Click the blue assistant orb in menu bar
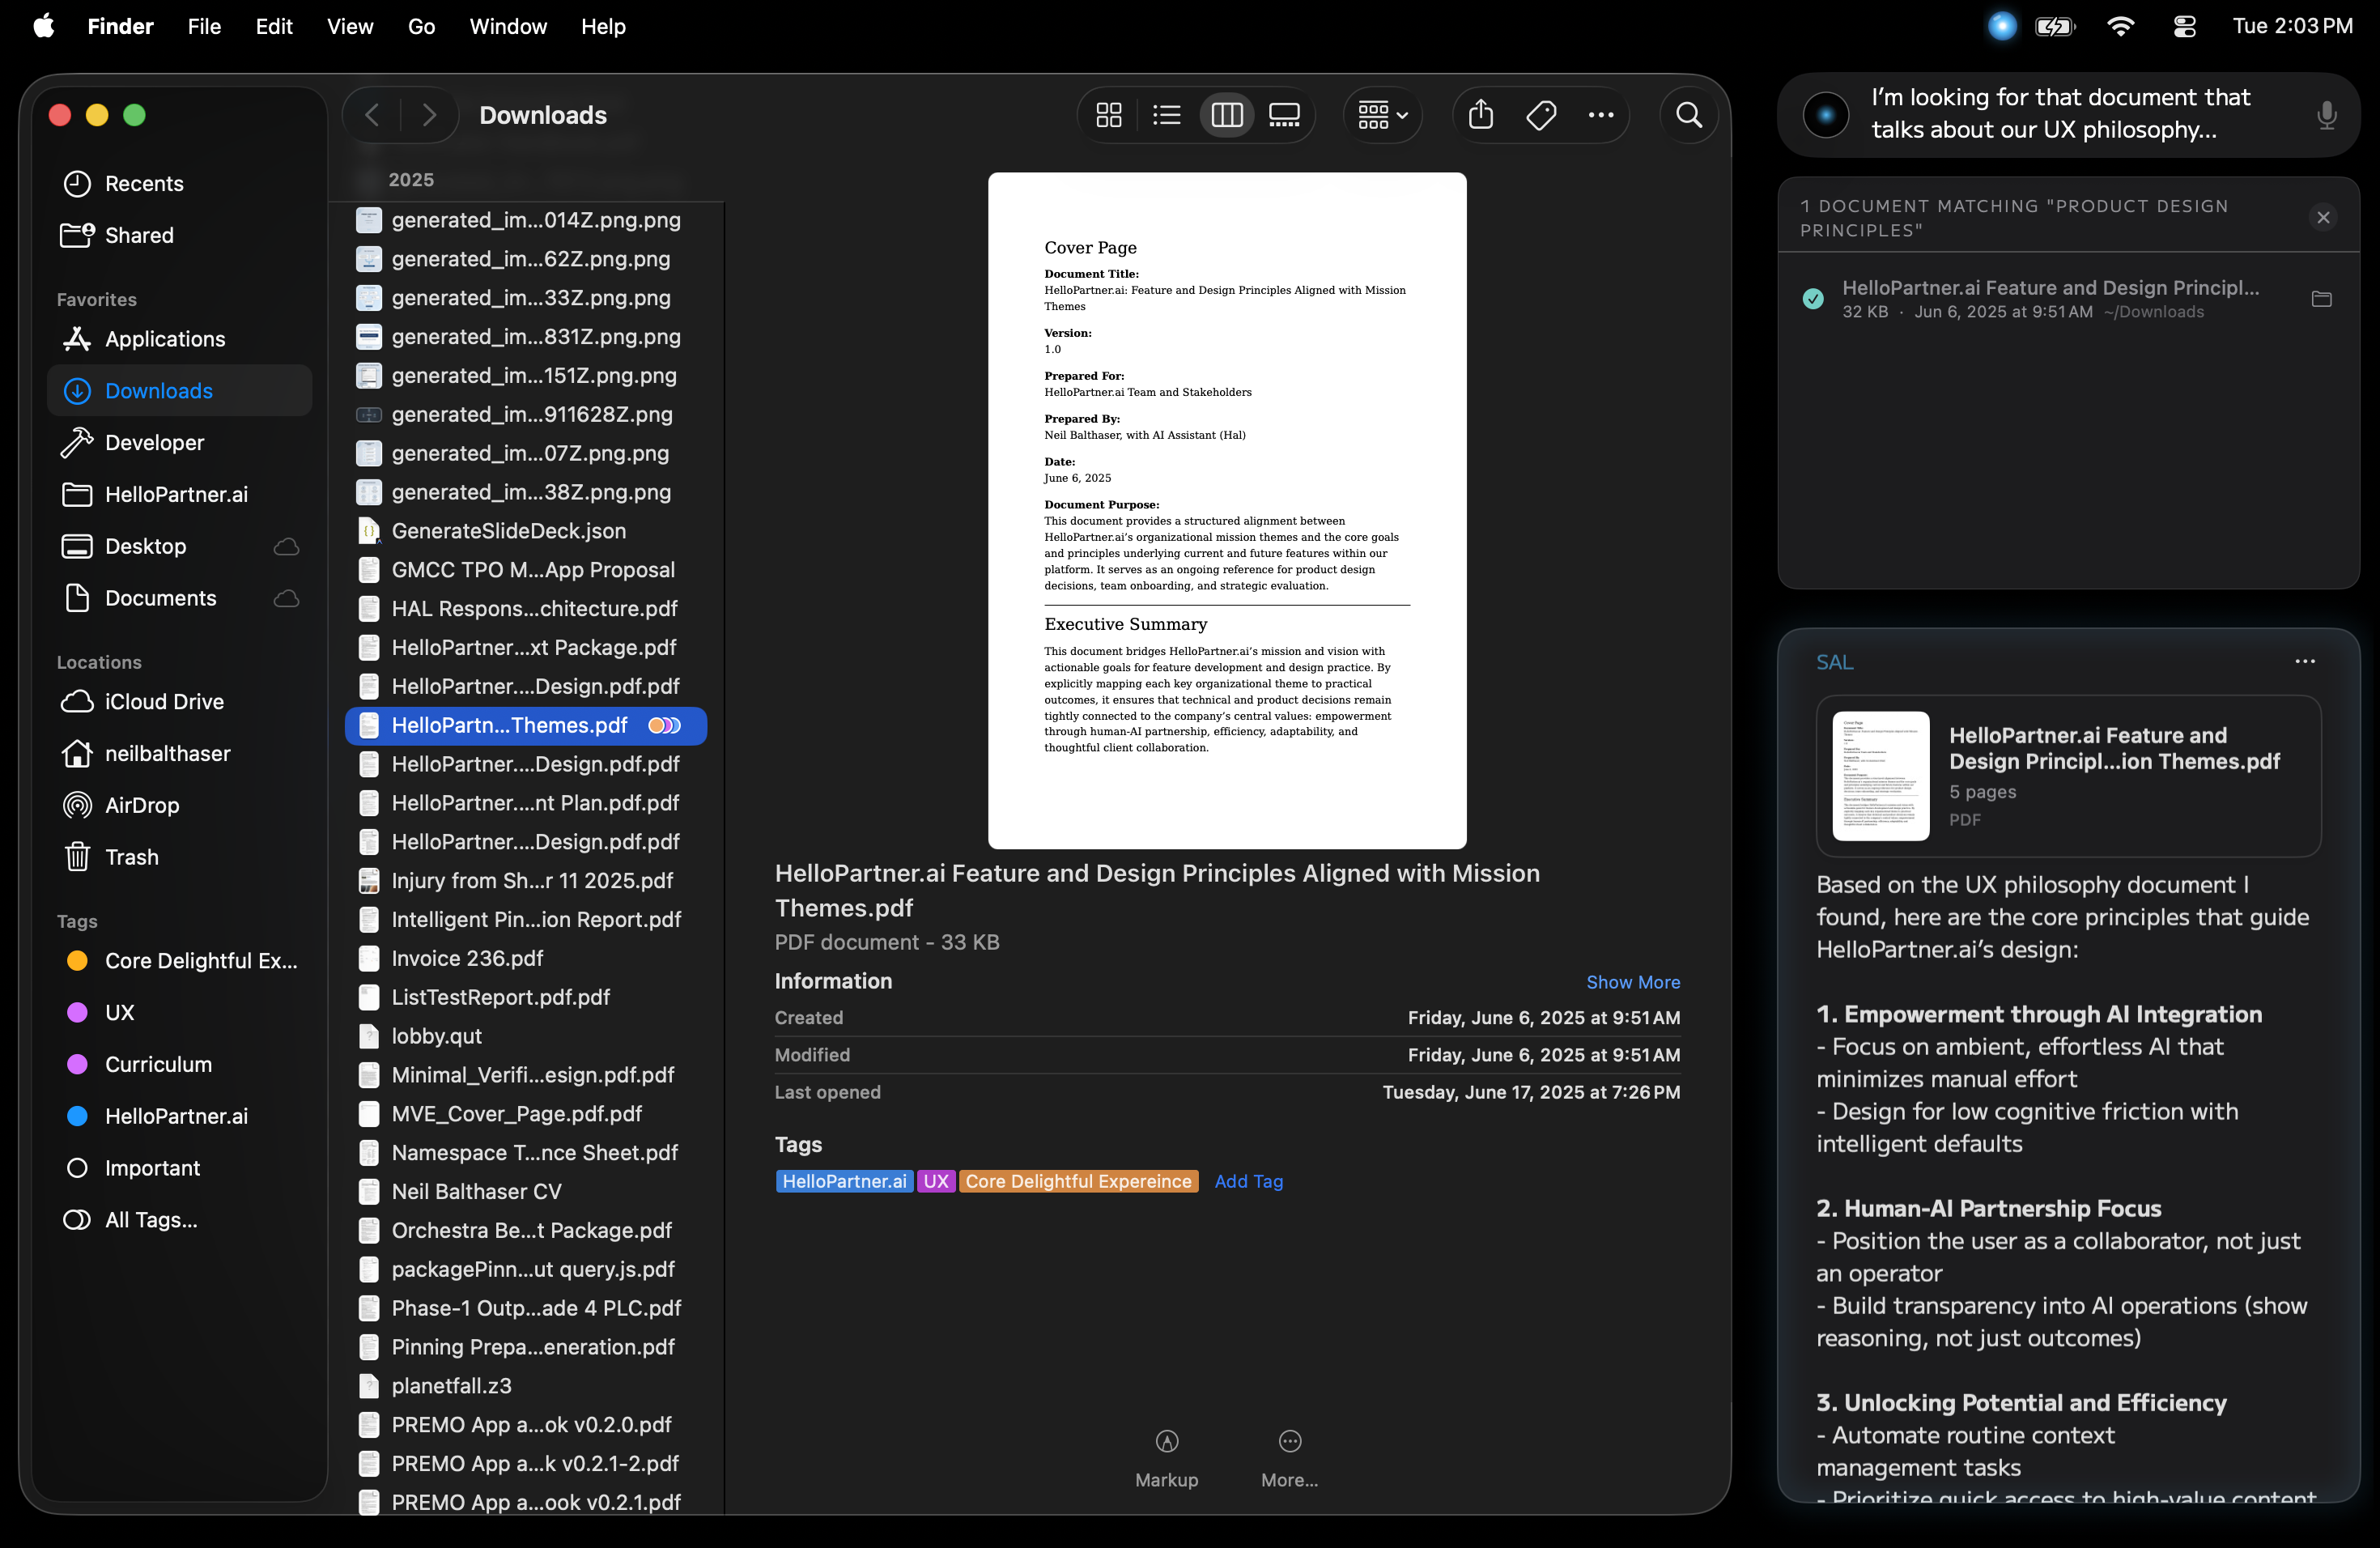The height and width of the screenshot is (1548, 2380). (2002, 27)
